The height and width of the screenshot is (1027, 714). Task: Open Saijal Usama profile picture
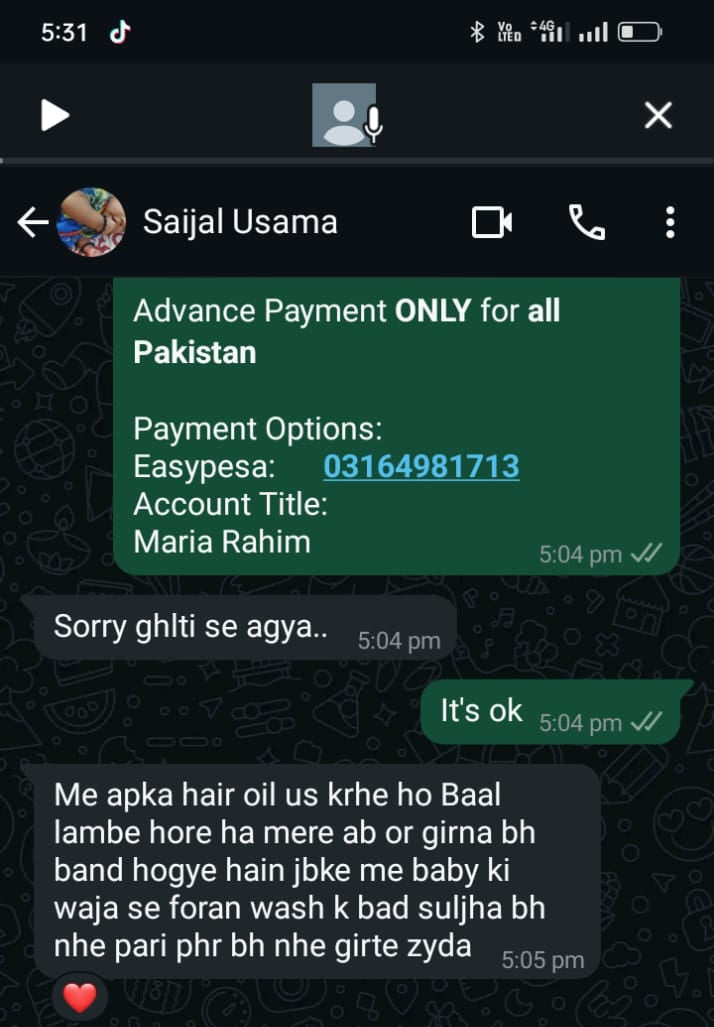[x=91, y=222]
